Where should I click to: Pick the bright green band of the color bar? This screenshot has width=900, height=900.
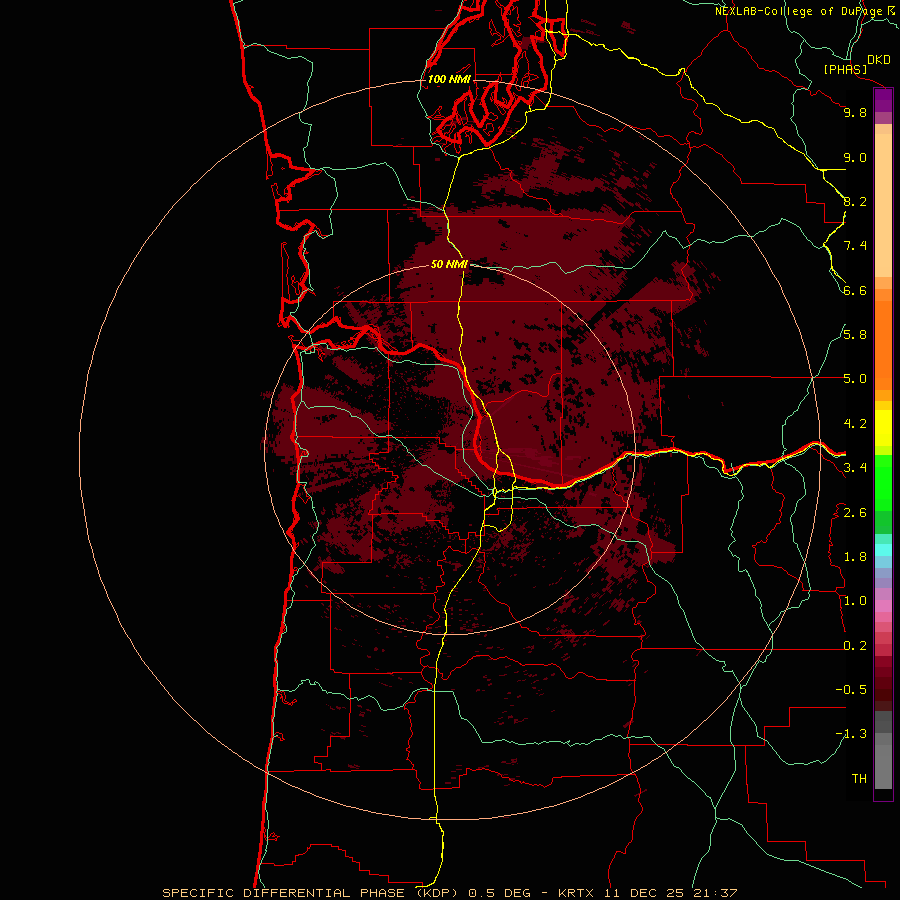(x=883, y=482)
